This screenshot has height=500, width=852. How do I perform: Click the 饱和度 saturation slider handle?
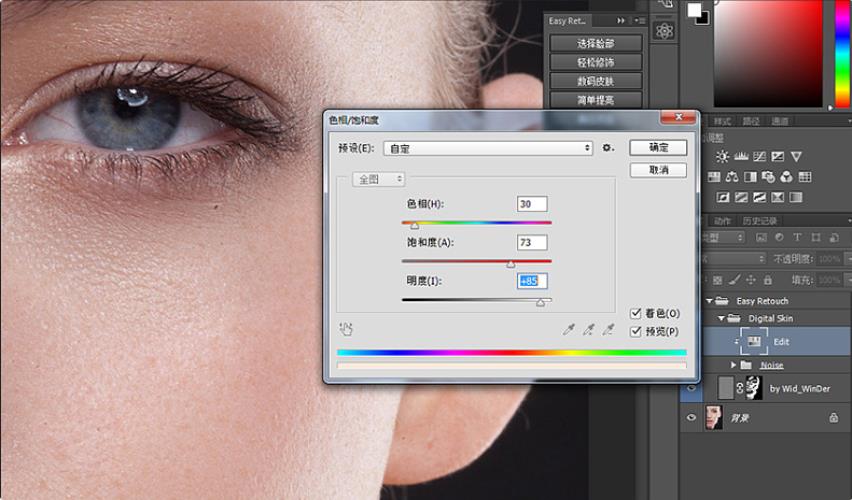click(x=511, y=264)
